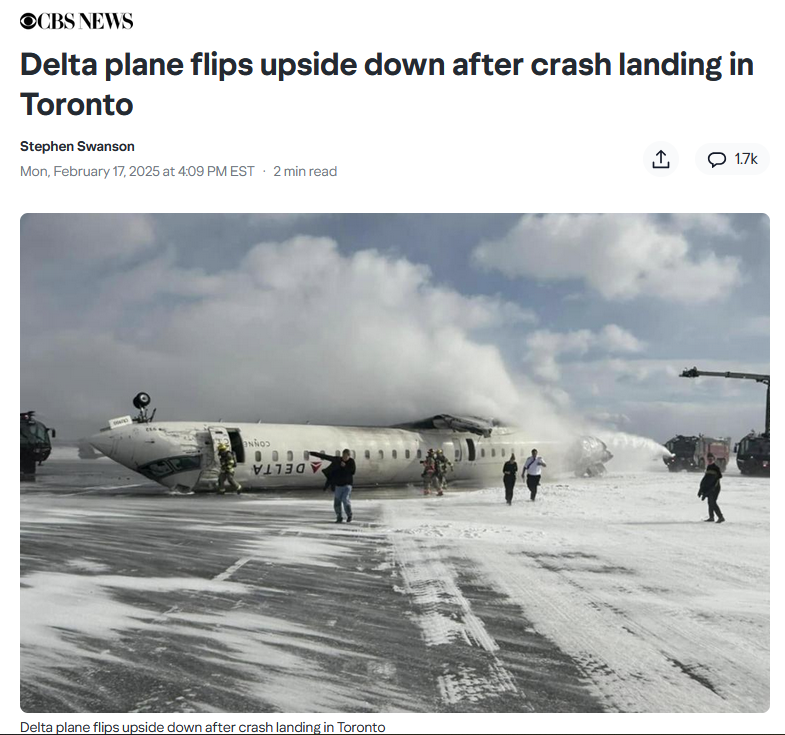Click the large white smoke cloud
The width and height of the screenshot is (785, 735).
click(x=360, y=330)
